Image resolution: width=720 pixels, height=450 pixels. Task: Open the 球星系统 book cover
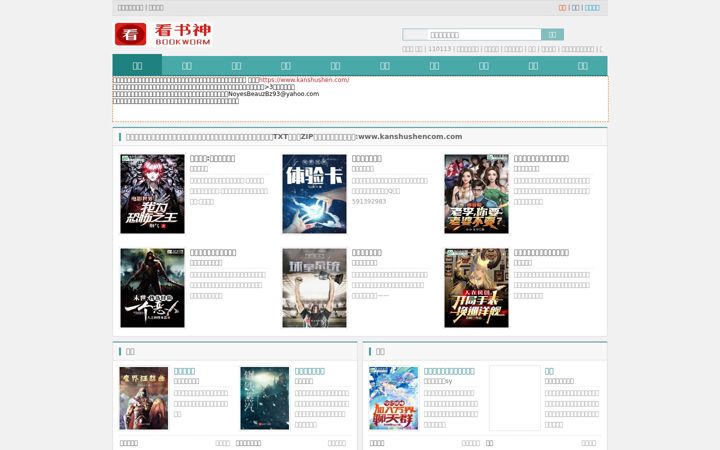click(x=315, y=288)
